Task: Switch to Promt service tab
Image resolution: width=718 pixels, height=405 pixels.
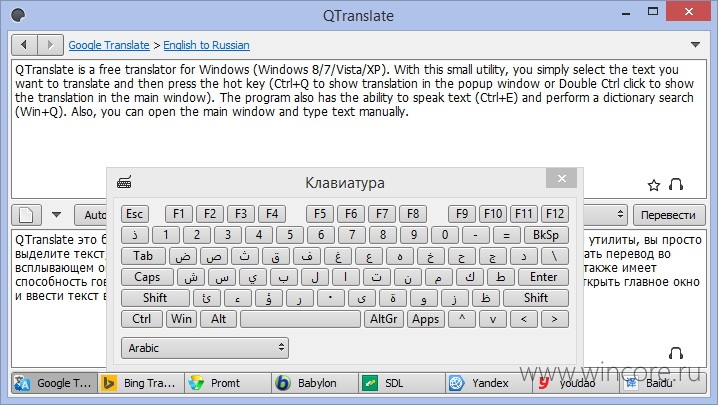Action: point(228,383)
